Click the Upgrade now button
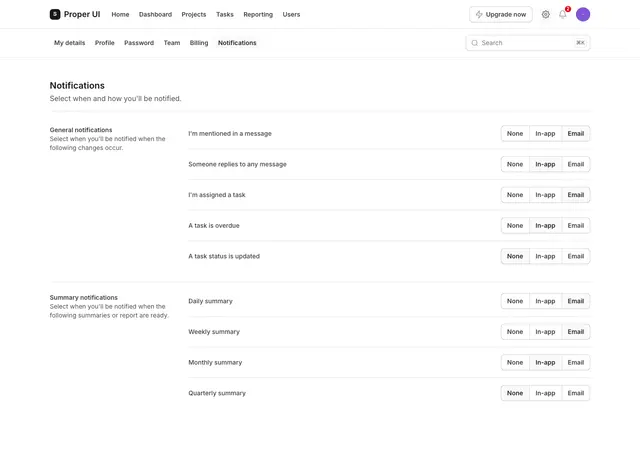The width and height of the screenshot is (640, 451). 501,14
